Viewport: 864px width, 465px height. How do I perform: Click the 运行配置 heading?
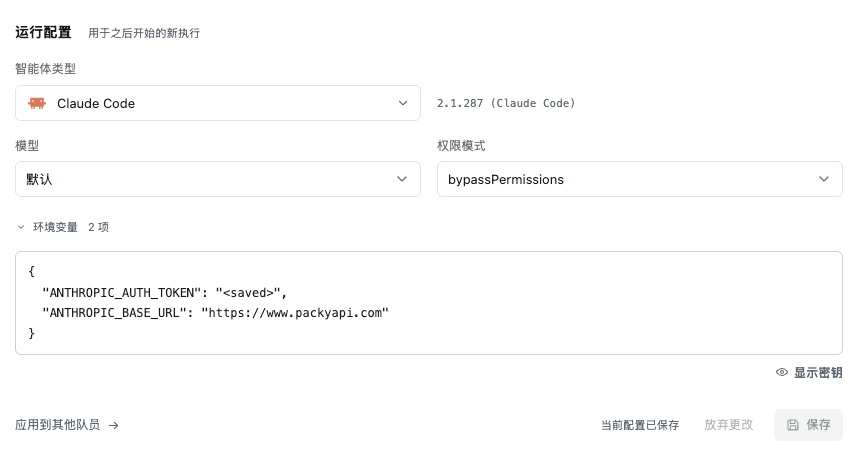tap(43, 33)
